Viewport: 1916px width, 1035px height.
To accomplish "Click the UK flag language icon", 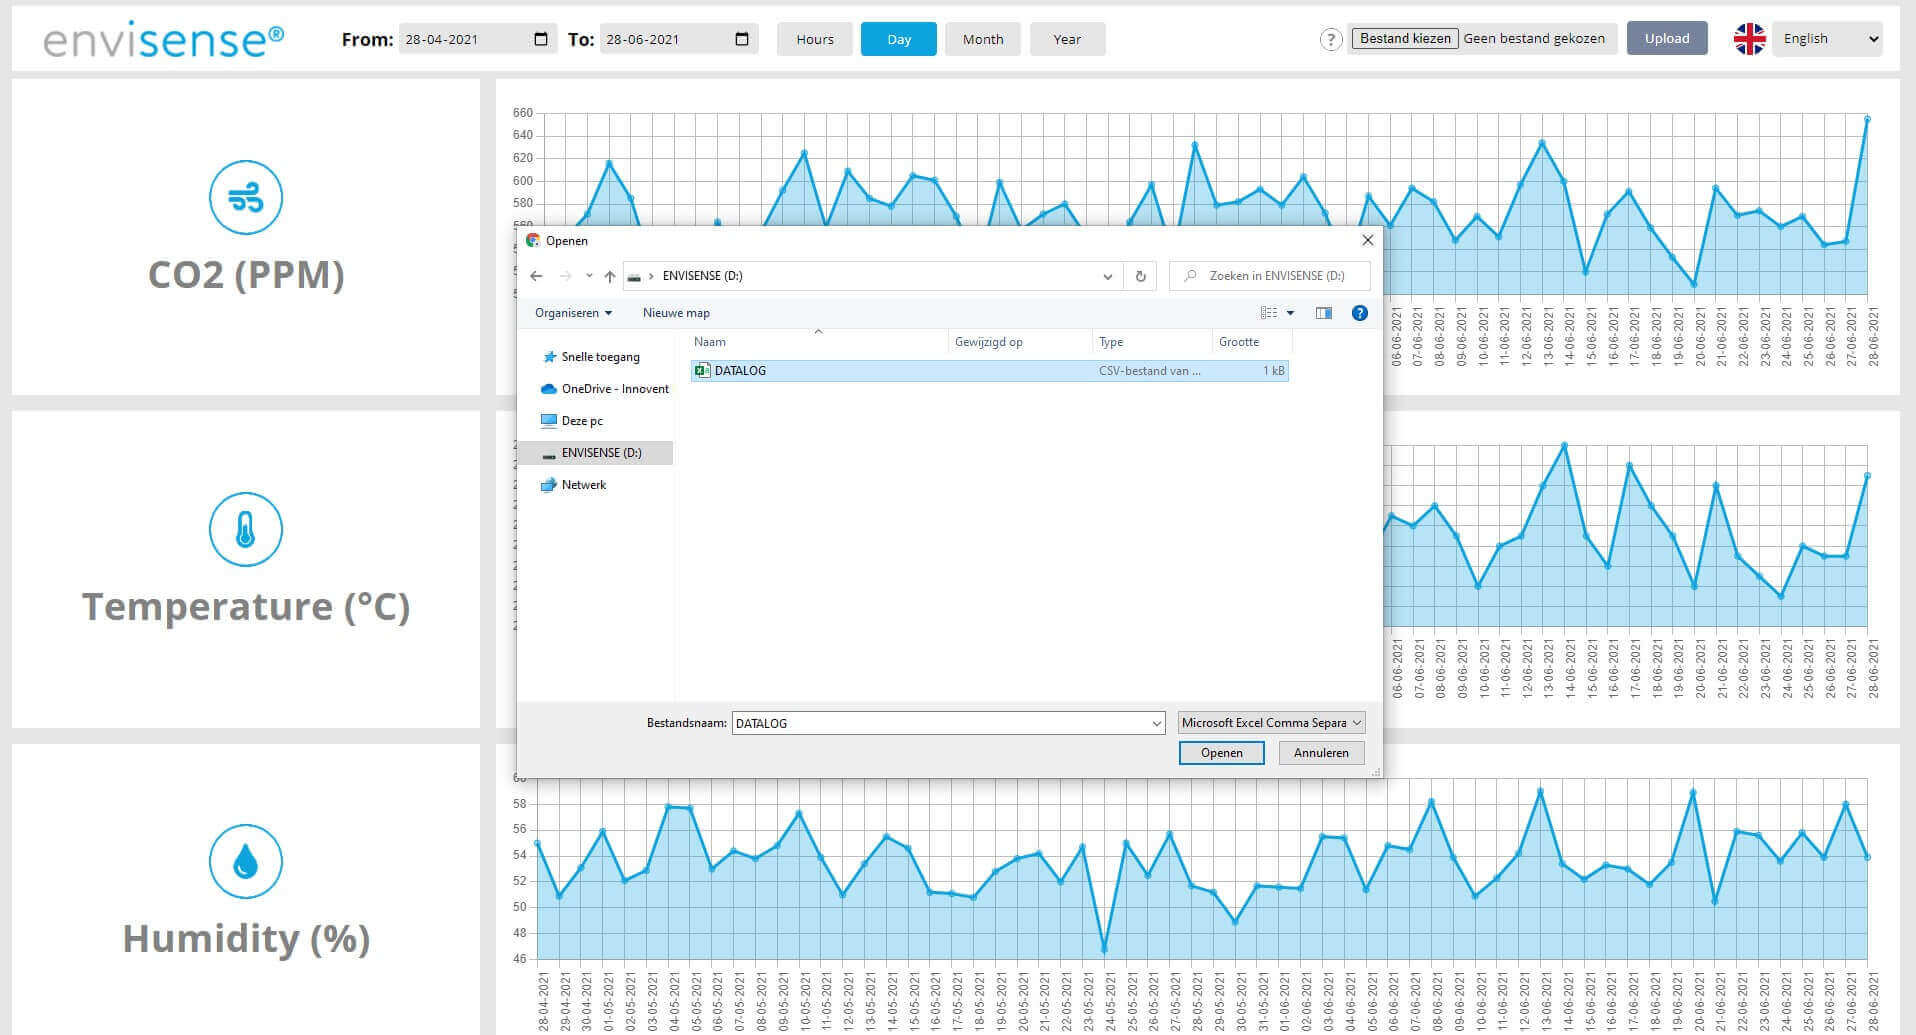I will pos(1749,39).
